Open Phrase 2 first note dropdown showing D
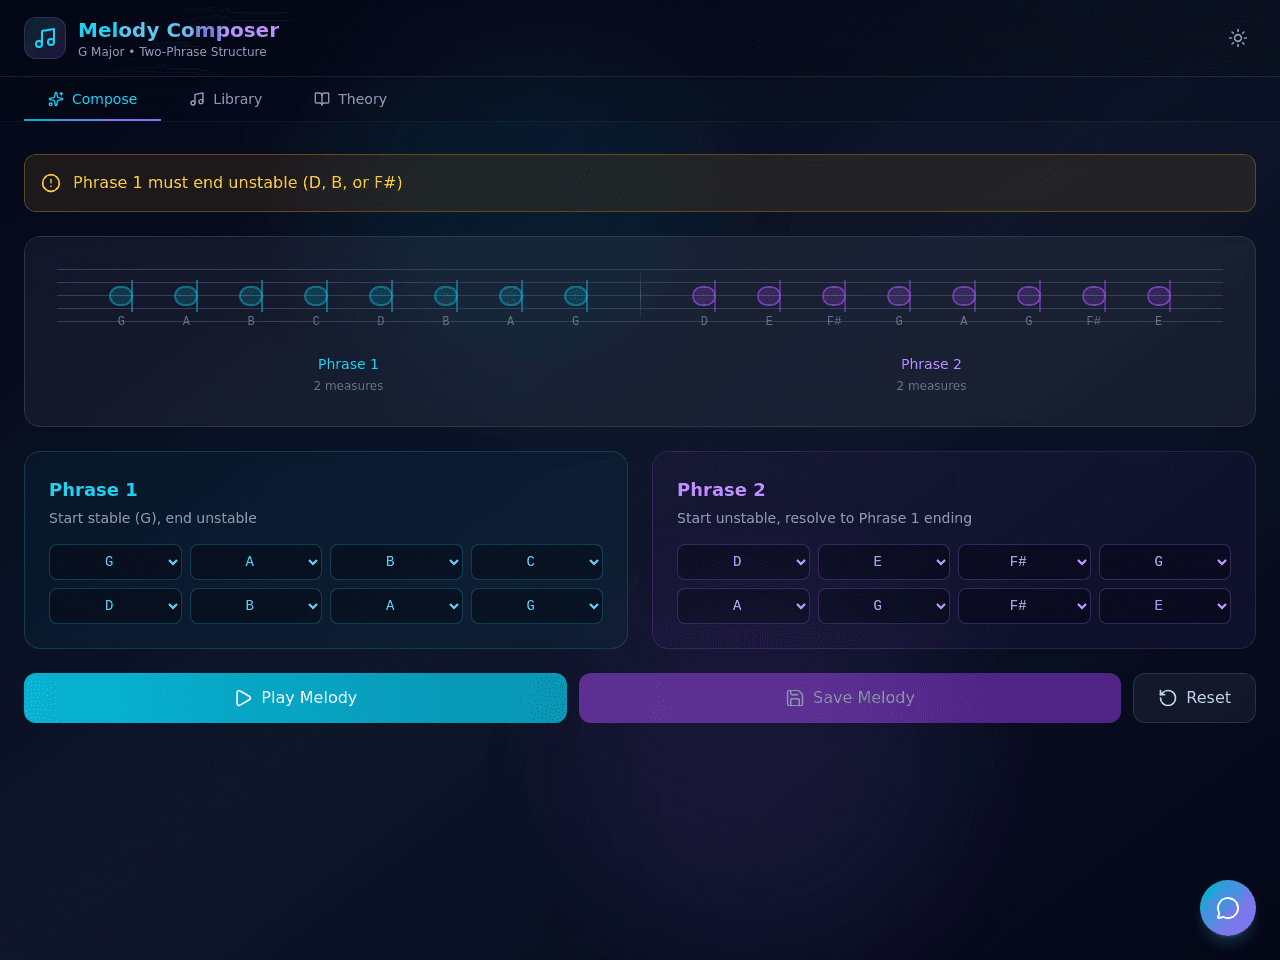1280x960 pixels. click(x=743, y=562)
